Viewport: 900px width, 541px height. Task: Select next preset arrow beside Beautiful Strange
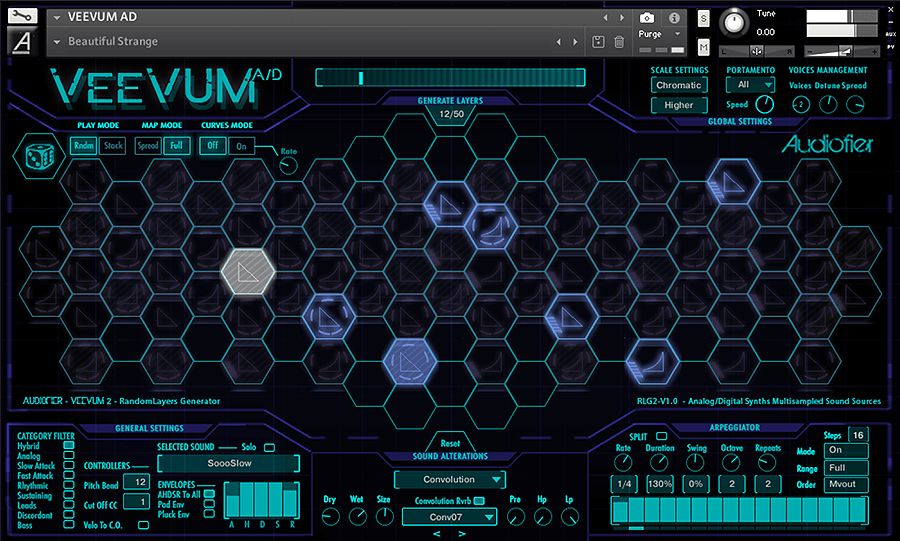(575, 42)
